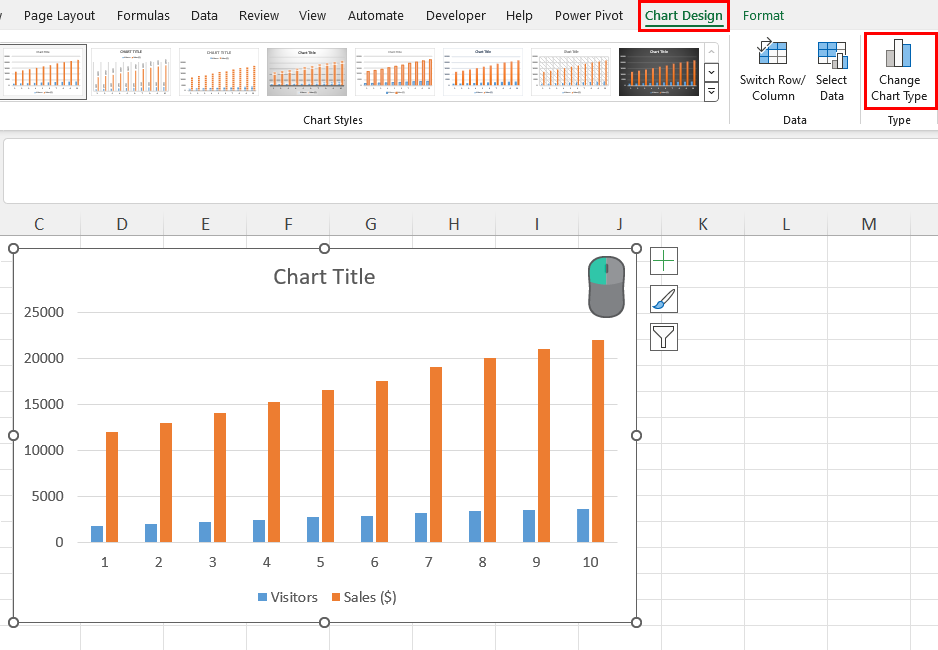Open the Developer tab
938x650 pixels.
tap(455, 16)
